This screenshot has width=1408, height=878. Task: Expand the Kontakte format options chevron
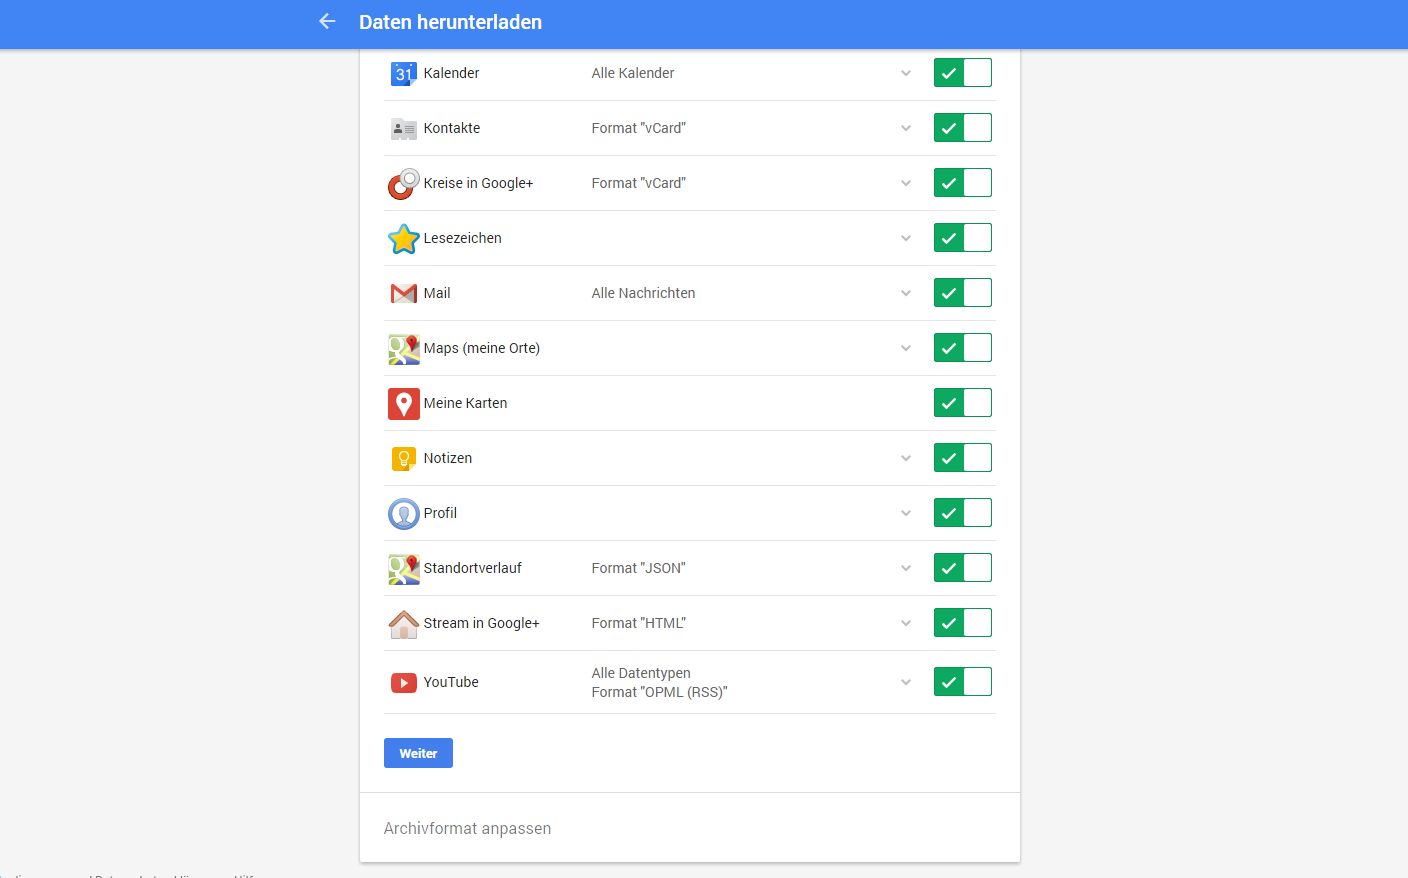(906, 128)
